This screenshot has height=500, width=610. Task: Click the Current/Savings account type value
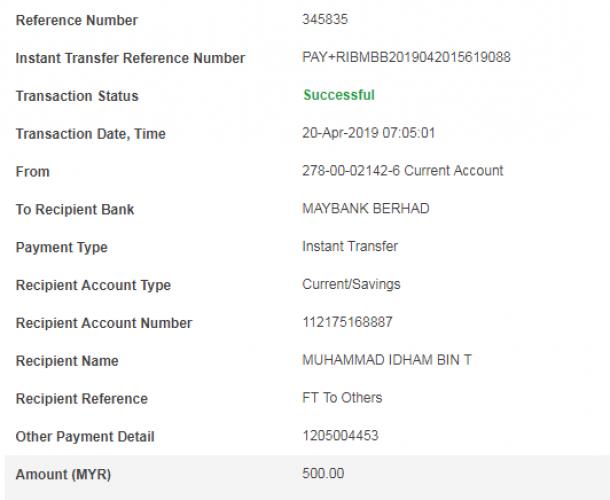coord(351,284)
